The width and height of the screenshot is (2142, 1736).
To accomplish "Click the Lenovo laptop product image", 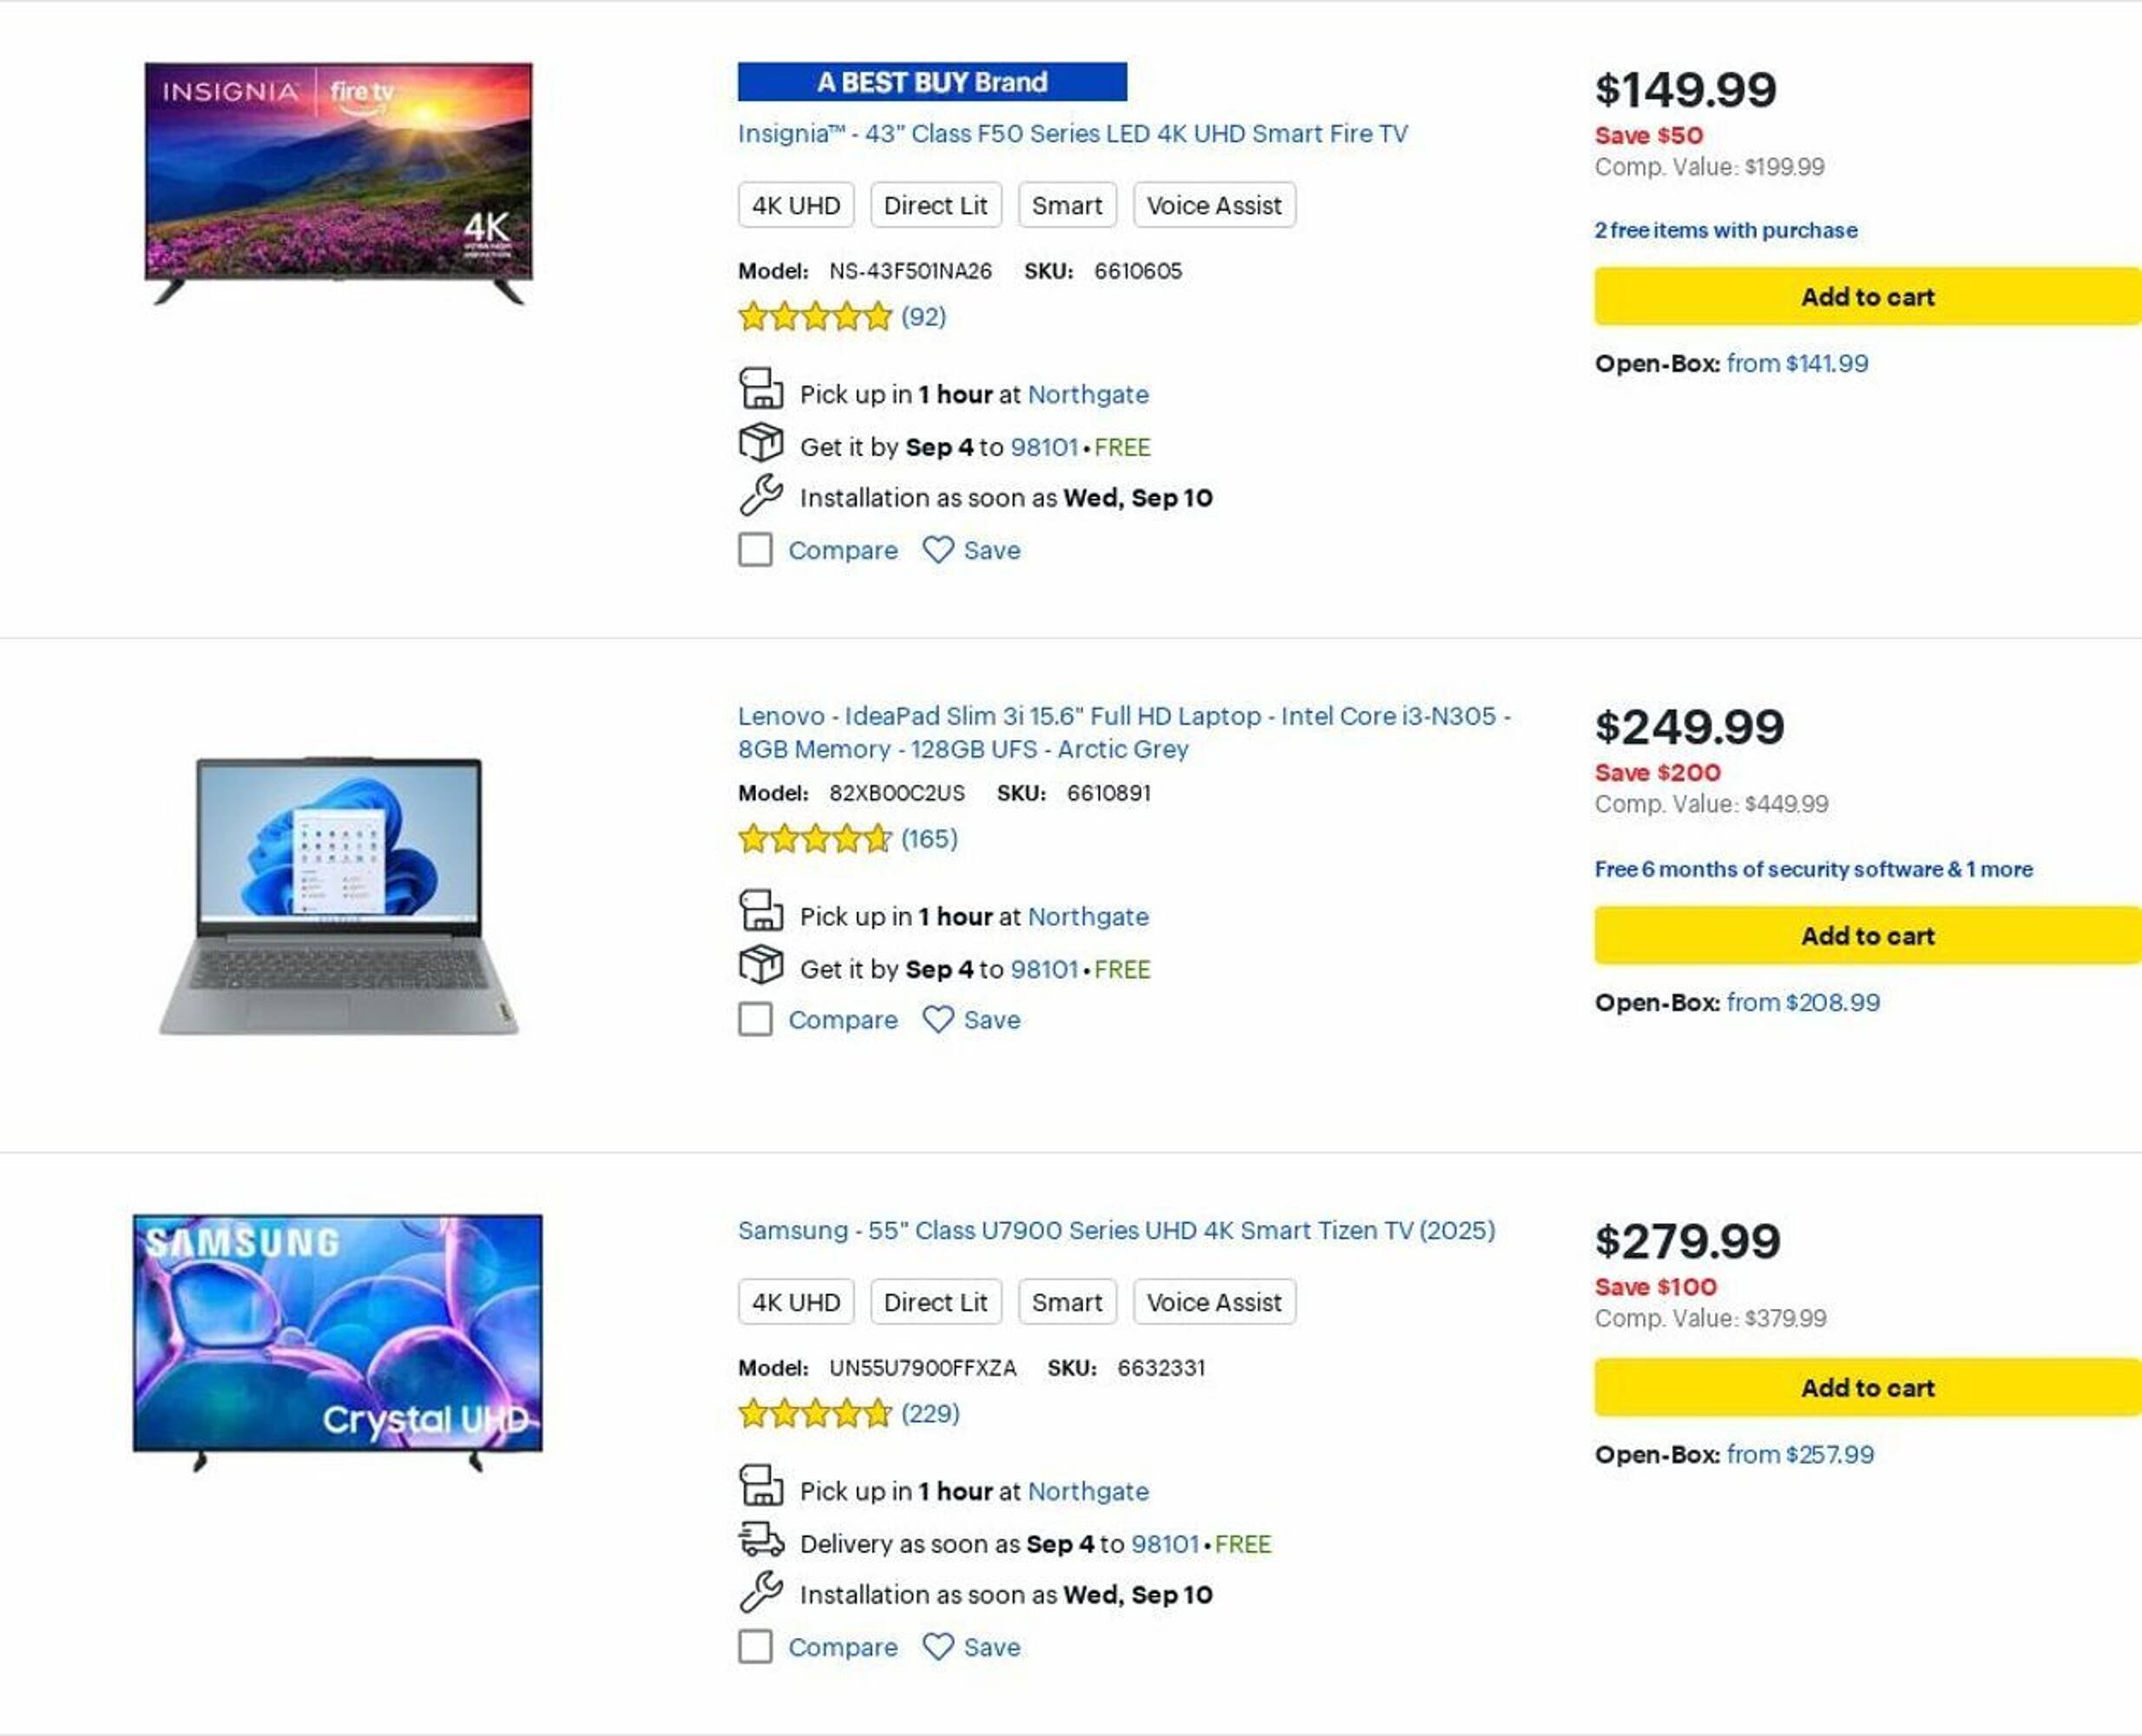I will [x=338, y=895].
